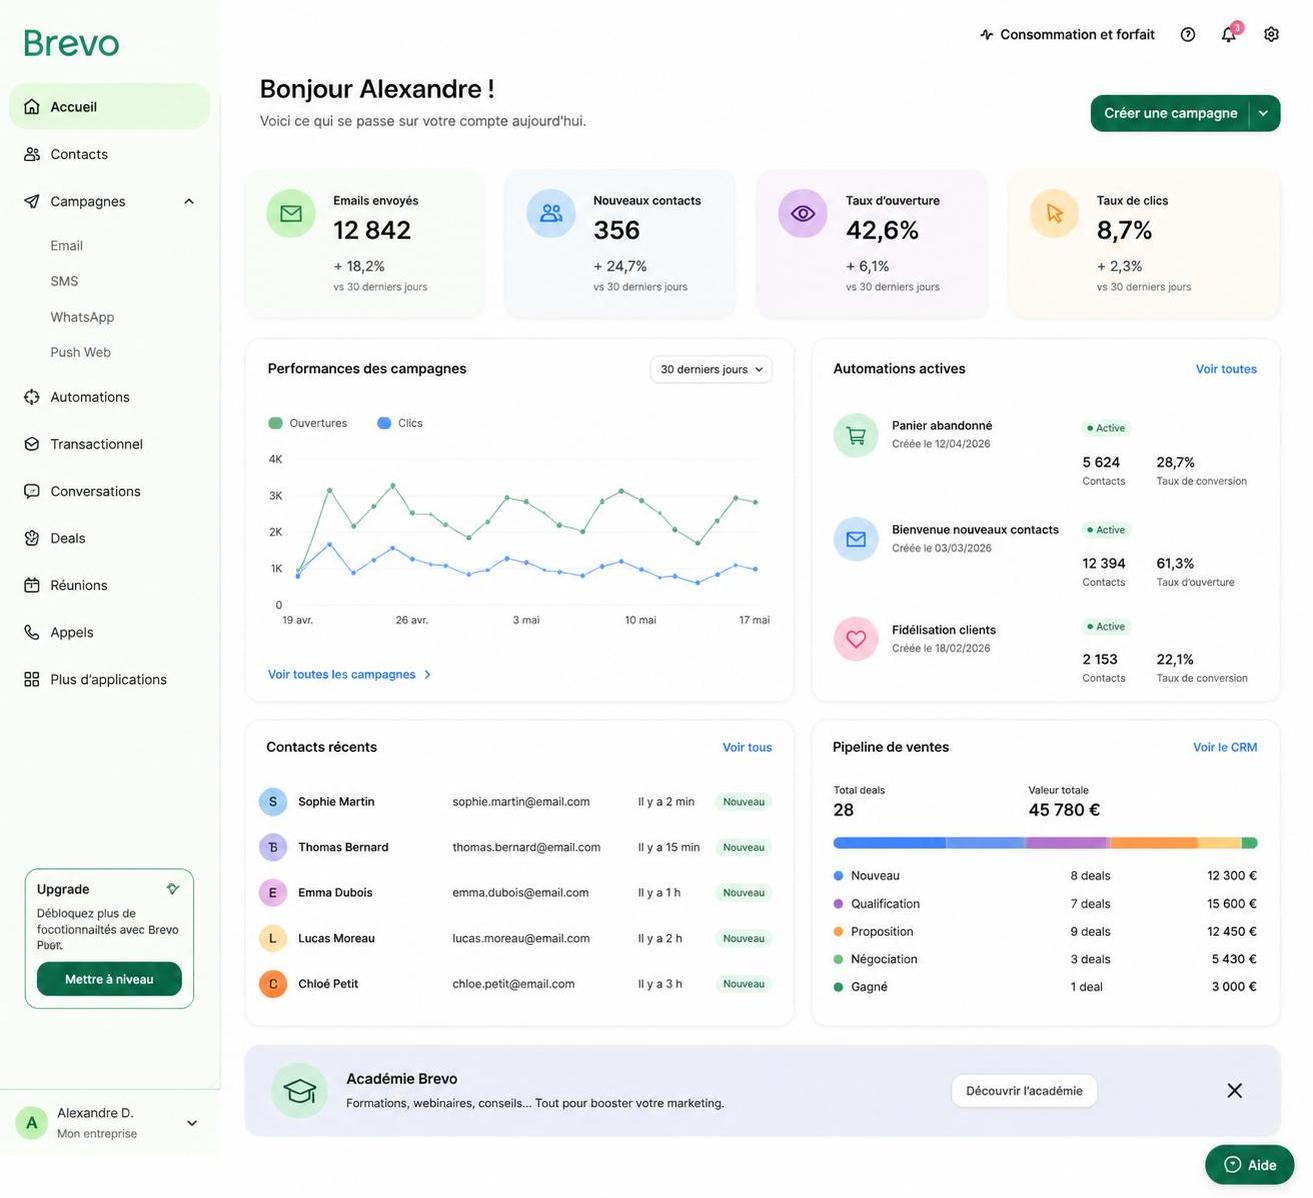Close the Académie Brevo banner

[x=1235, y=1091]
